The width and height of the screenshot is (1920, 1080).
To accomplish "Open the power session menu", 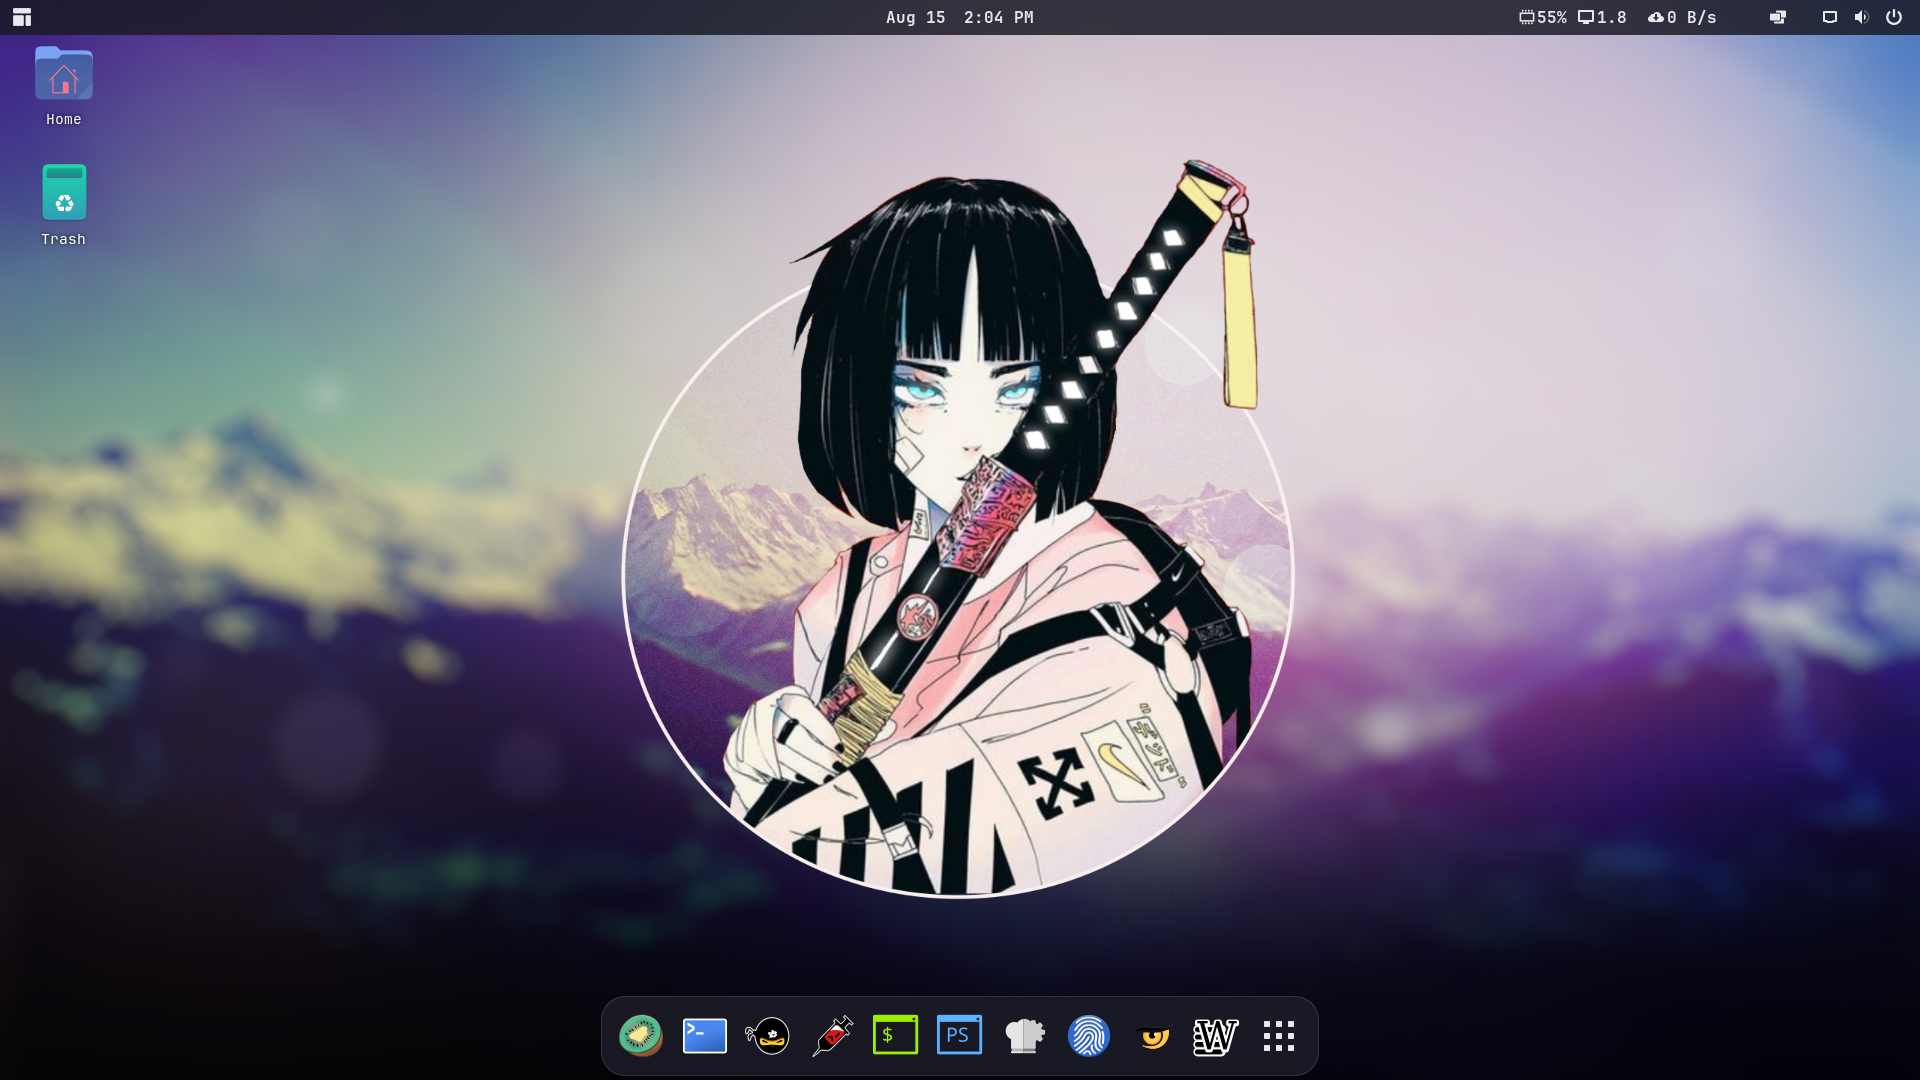I will pyautogui.click(x=1895, y=17).
